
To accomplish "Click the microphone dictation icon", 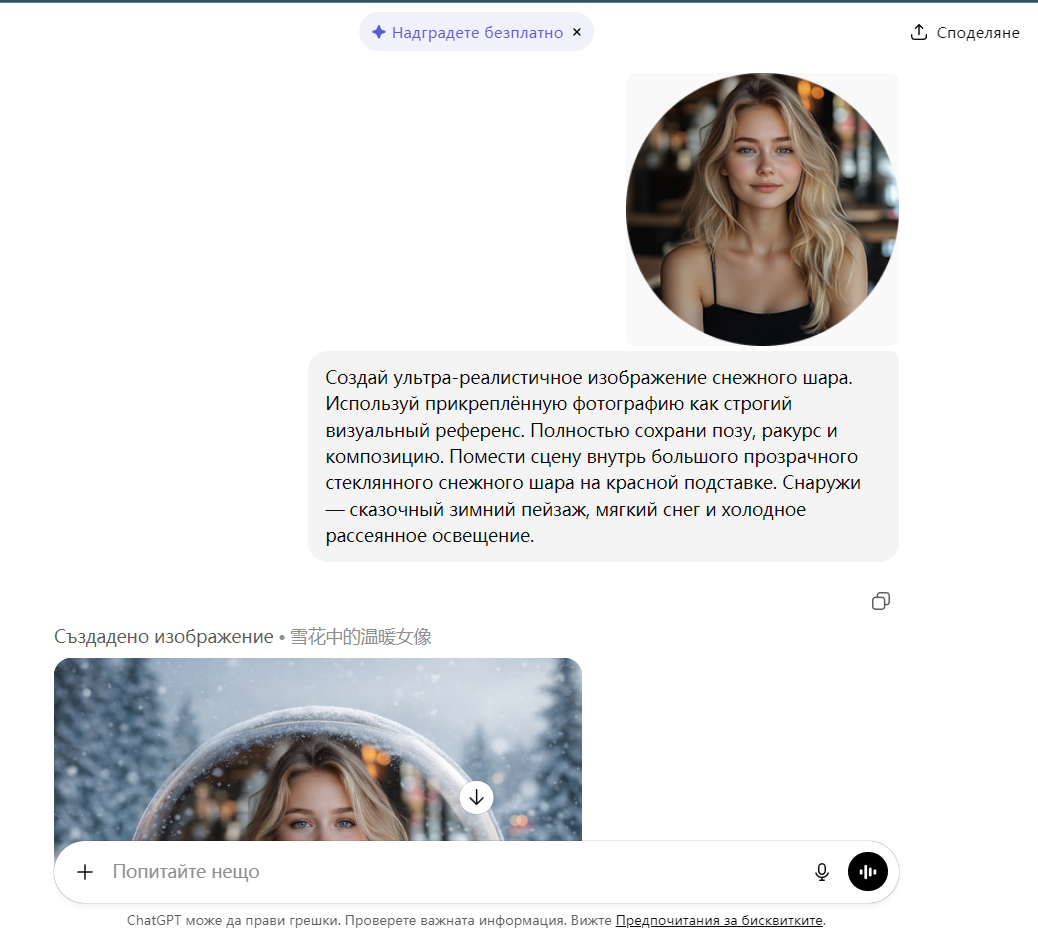I will [821, 871].
